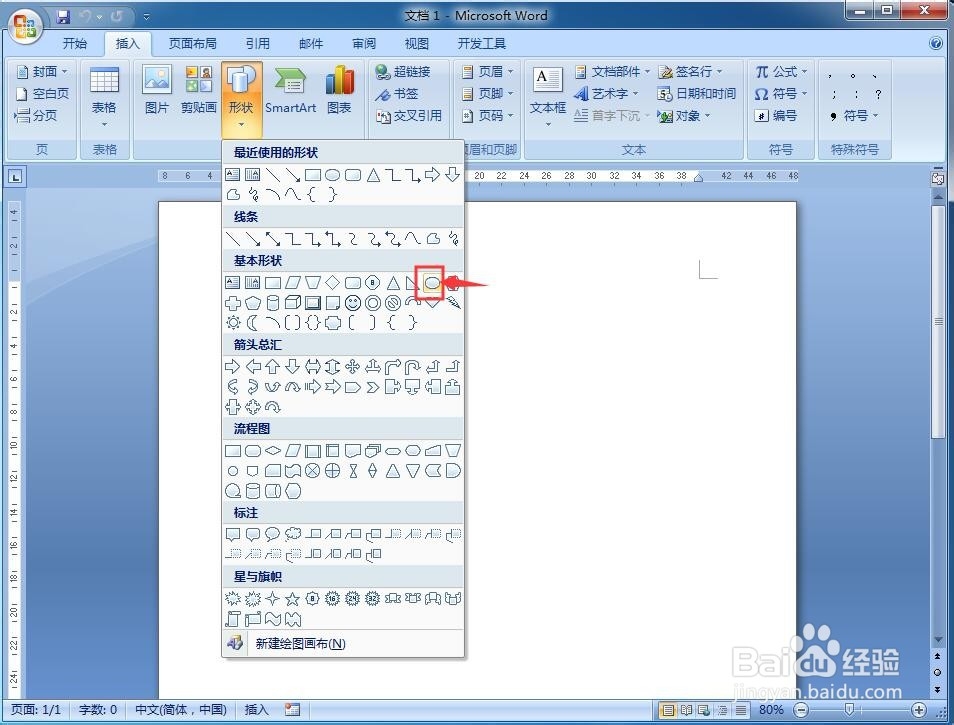The height and width of the screenshot is (725, 954).
Task: Select the right arrow in Block Arrows
Action: 232,366
